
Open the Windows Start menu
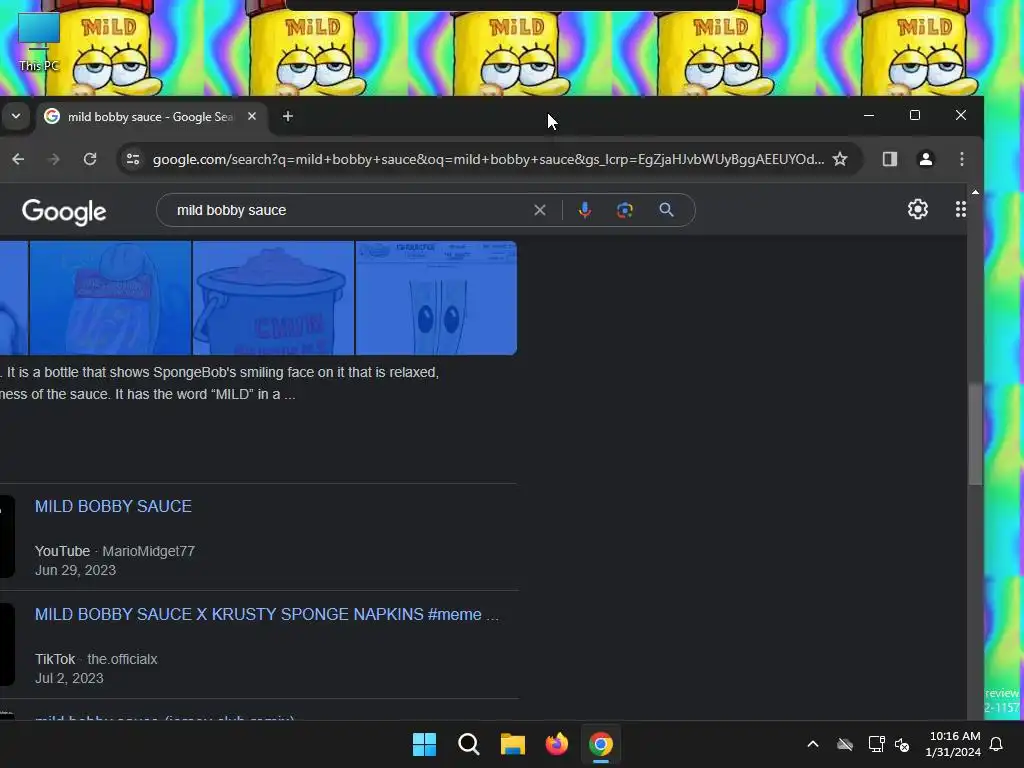pyautogui.click(x=424, y=744)
